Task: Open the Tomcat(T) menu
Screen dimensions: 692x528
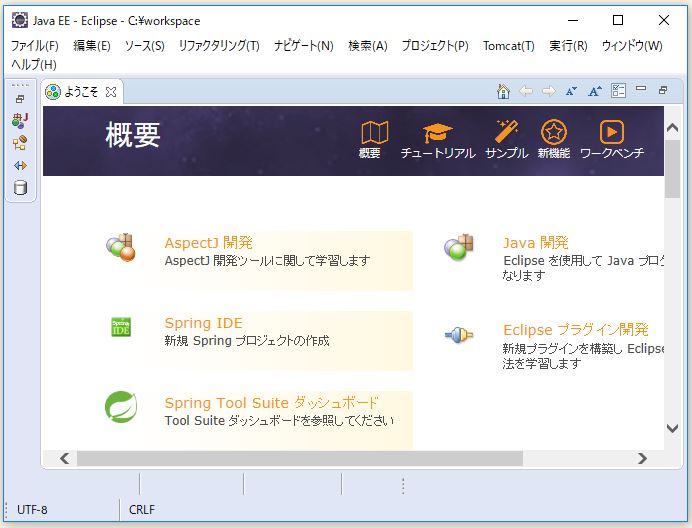Action: pyautogui.click(x=508, y=45)
